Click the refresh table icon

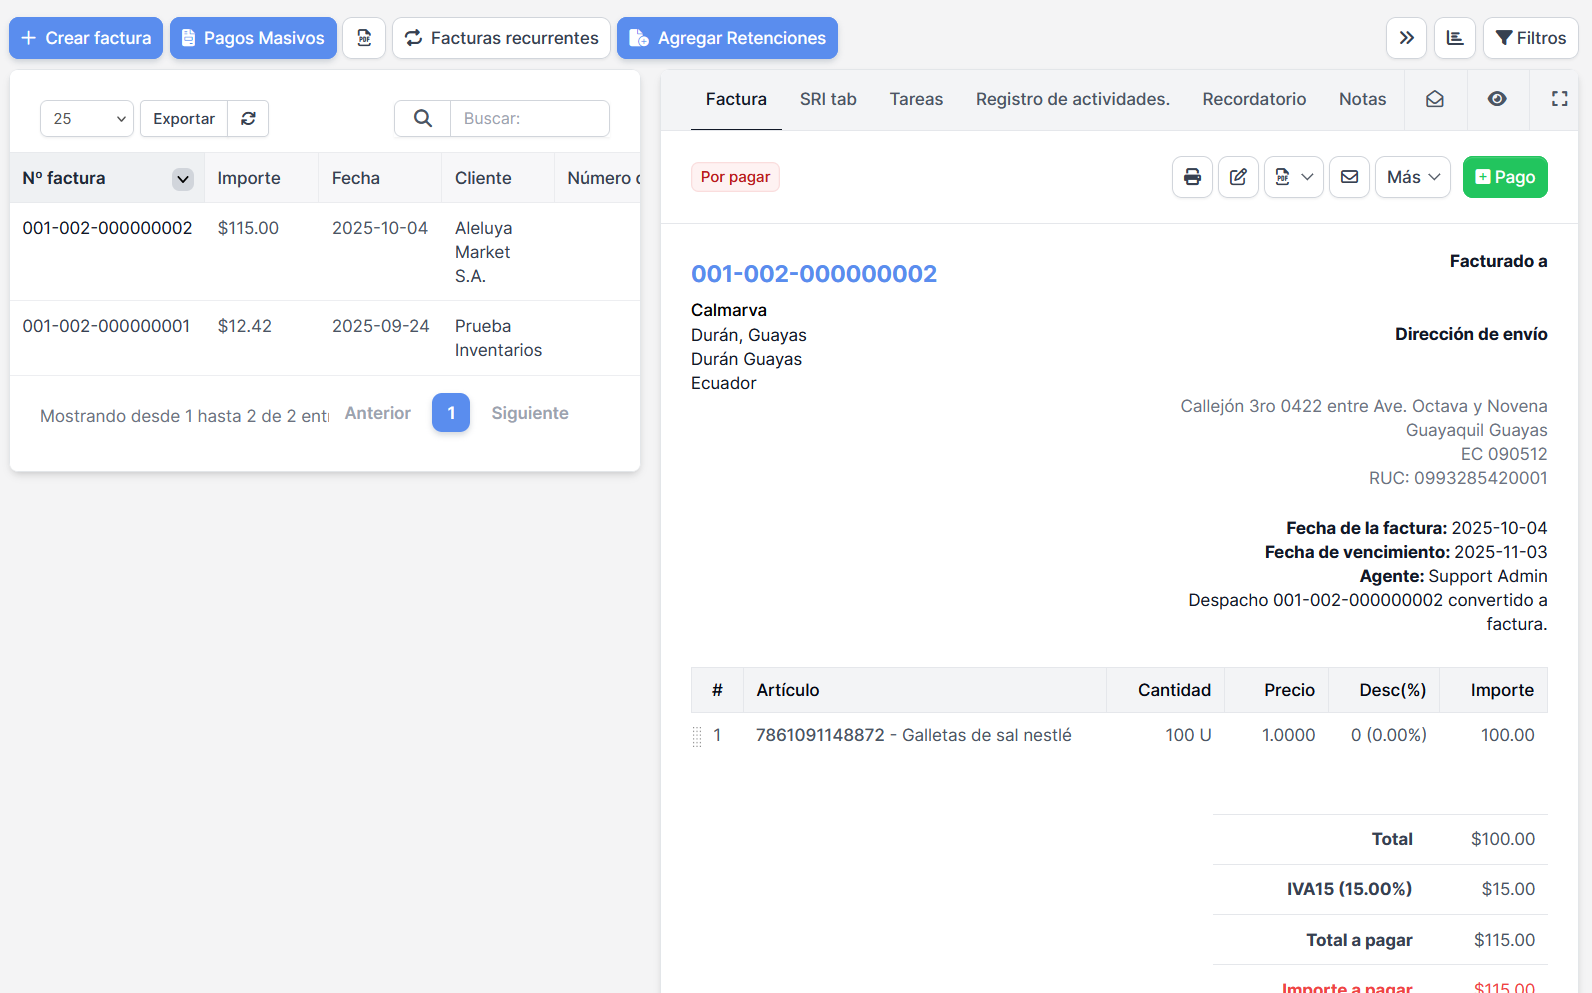[x=248, y=118]
